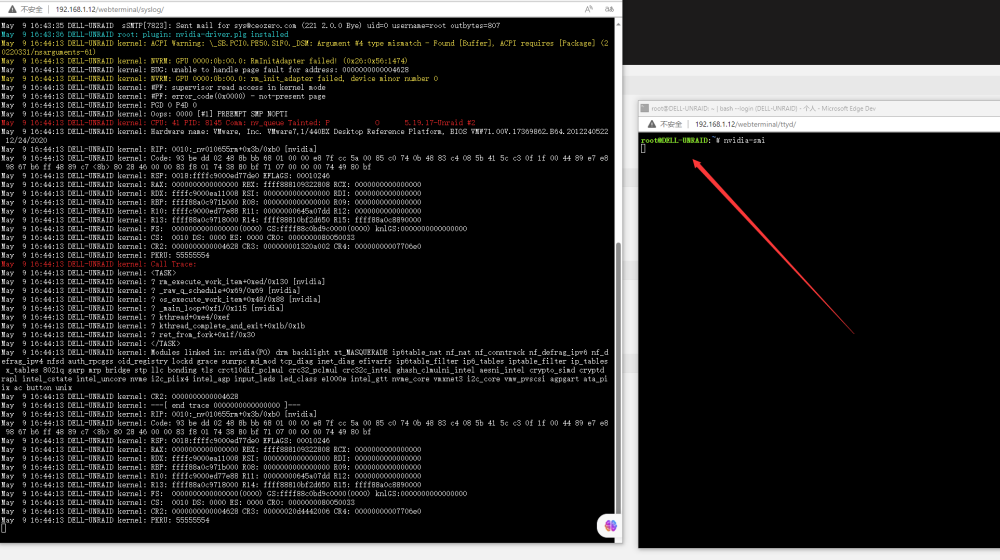The width and height of the screenshot is (1000, 560).
Task: Click the "kthread_complete_and_exit+0x1b/0x1b" trace line
Action: click(x=153, y=326)
